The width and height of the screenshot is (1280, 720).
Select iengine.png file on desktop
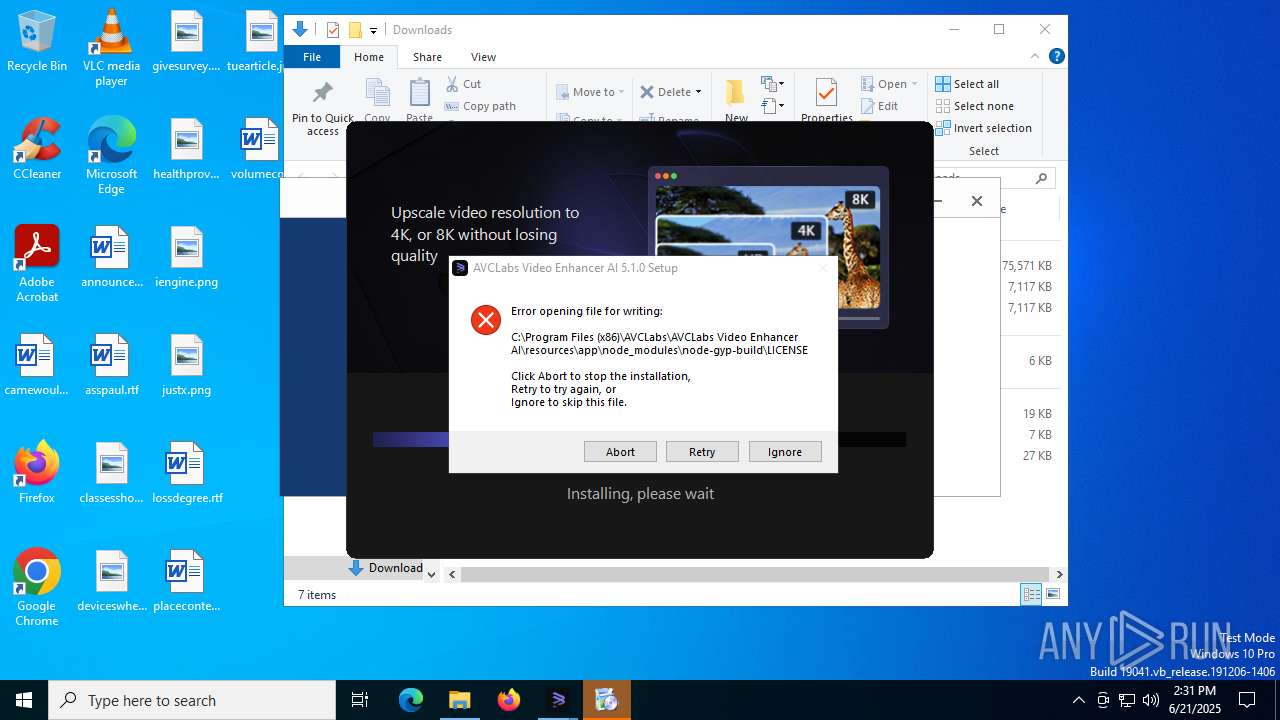[x=186, y=257]
